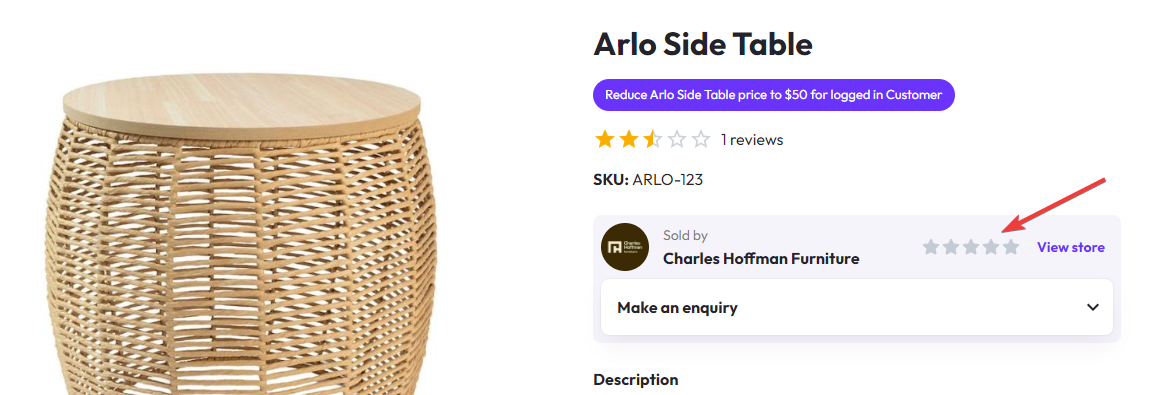Click the purple $50 price reduction badge

tap(773, 95)
